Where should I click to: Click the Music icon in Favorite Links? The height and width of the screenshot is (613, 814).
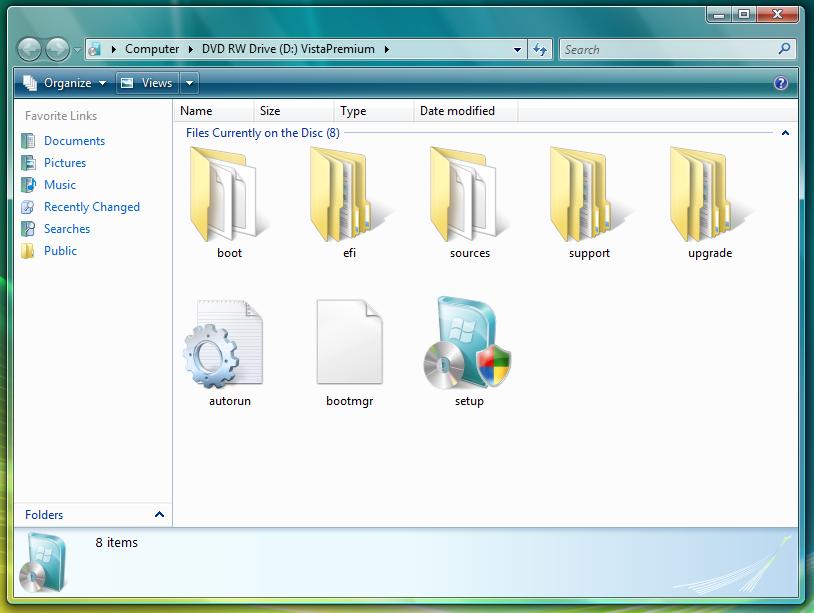coord(28,185)
